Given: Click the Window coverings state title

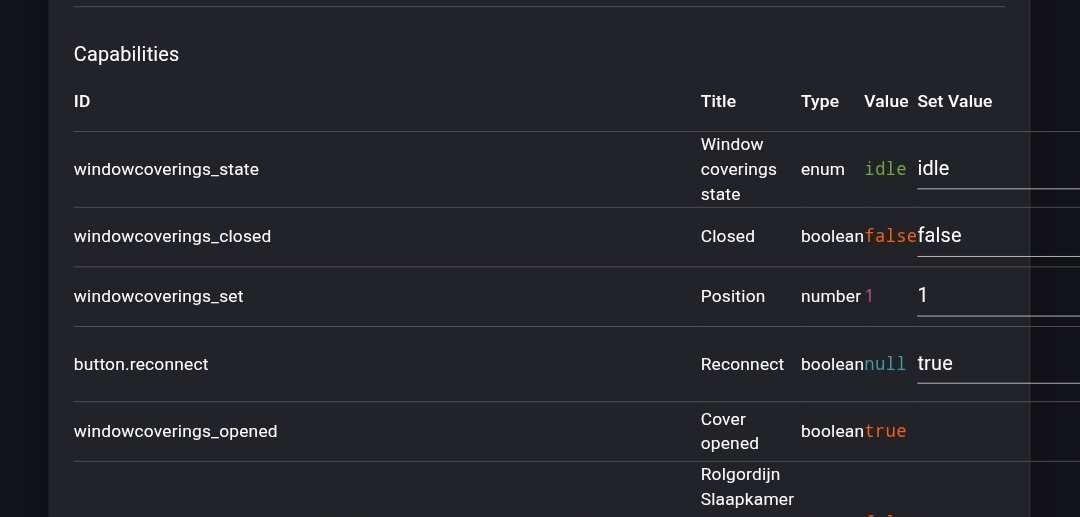Looking at the screenshot, I should (x=738, y=169).
